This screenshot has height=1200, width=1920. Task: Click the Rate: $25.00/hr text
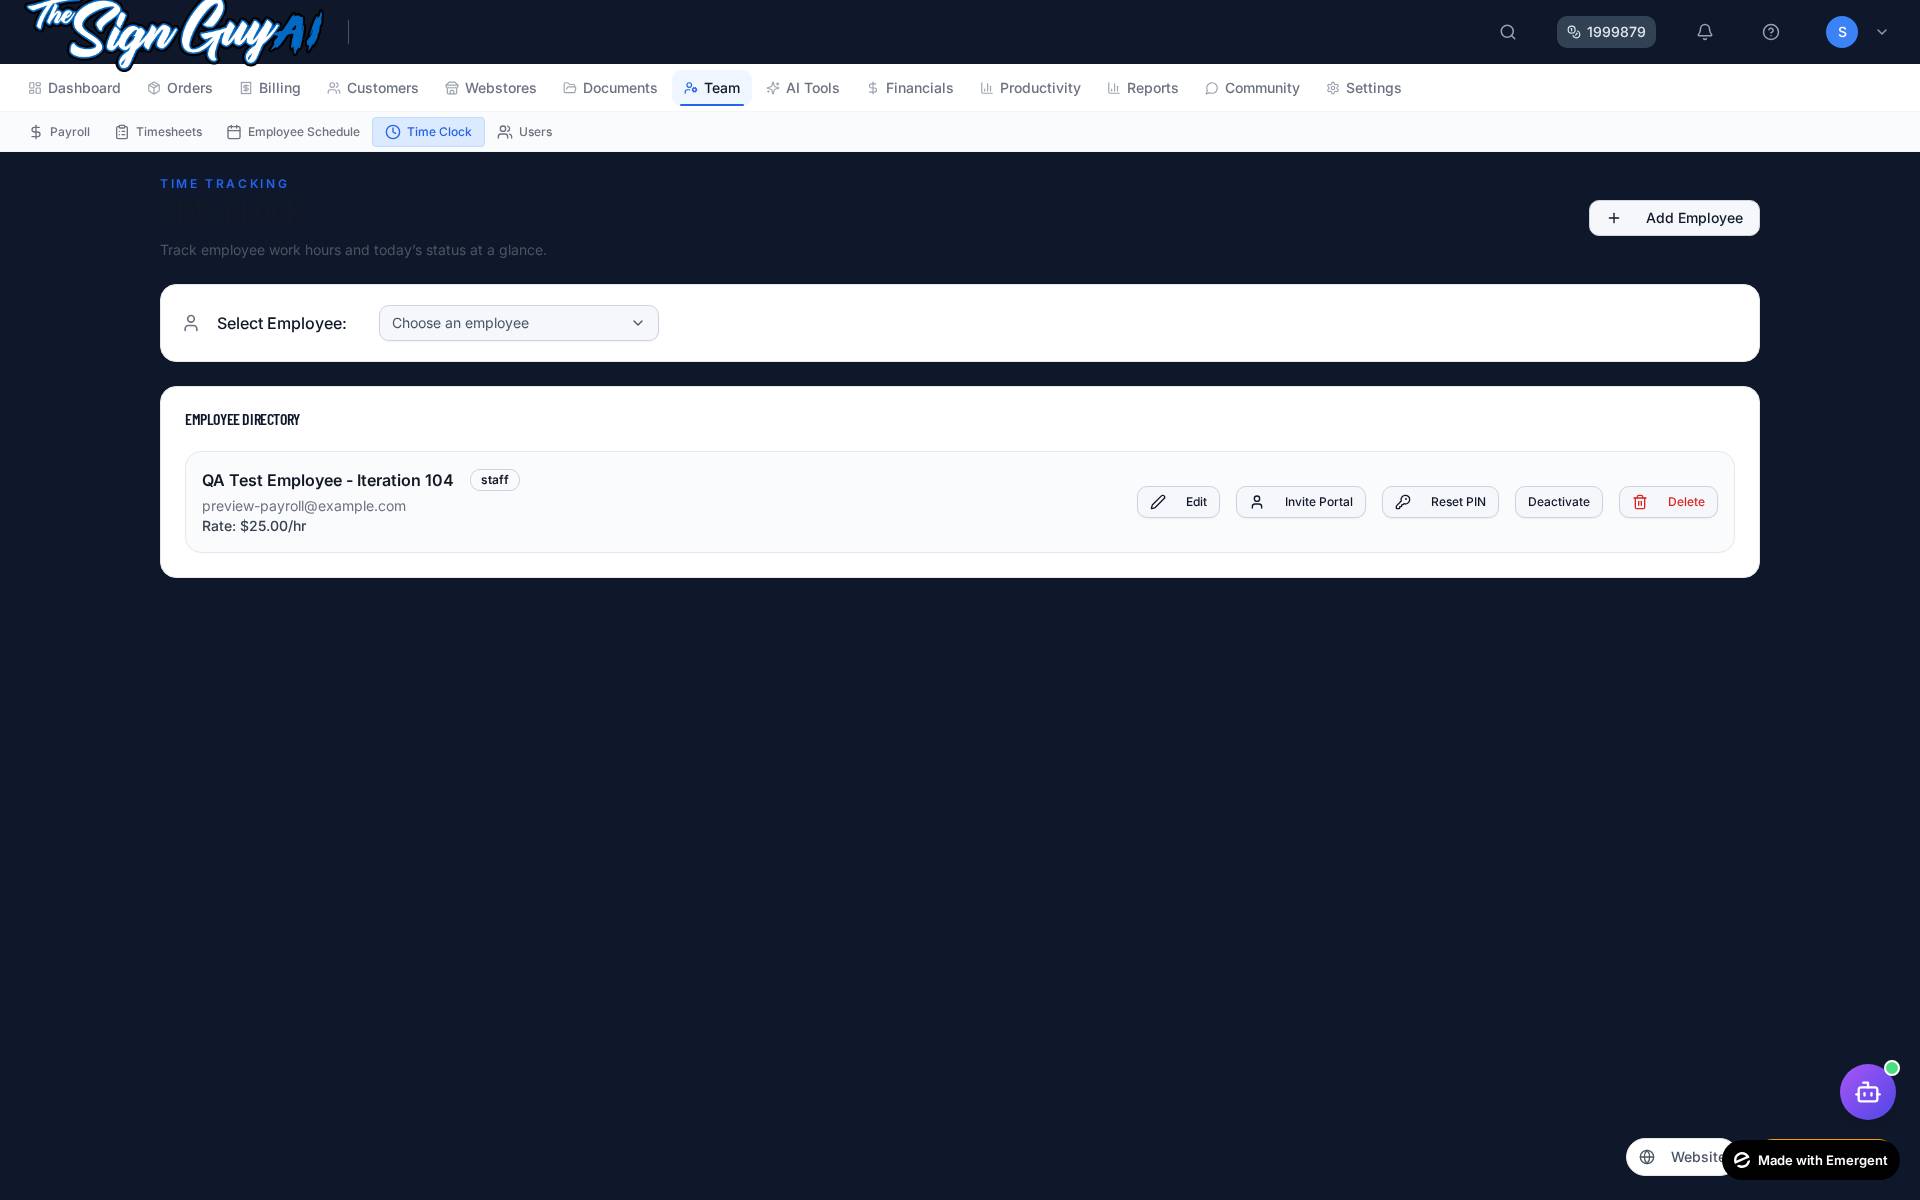click(254, 526)
